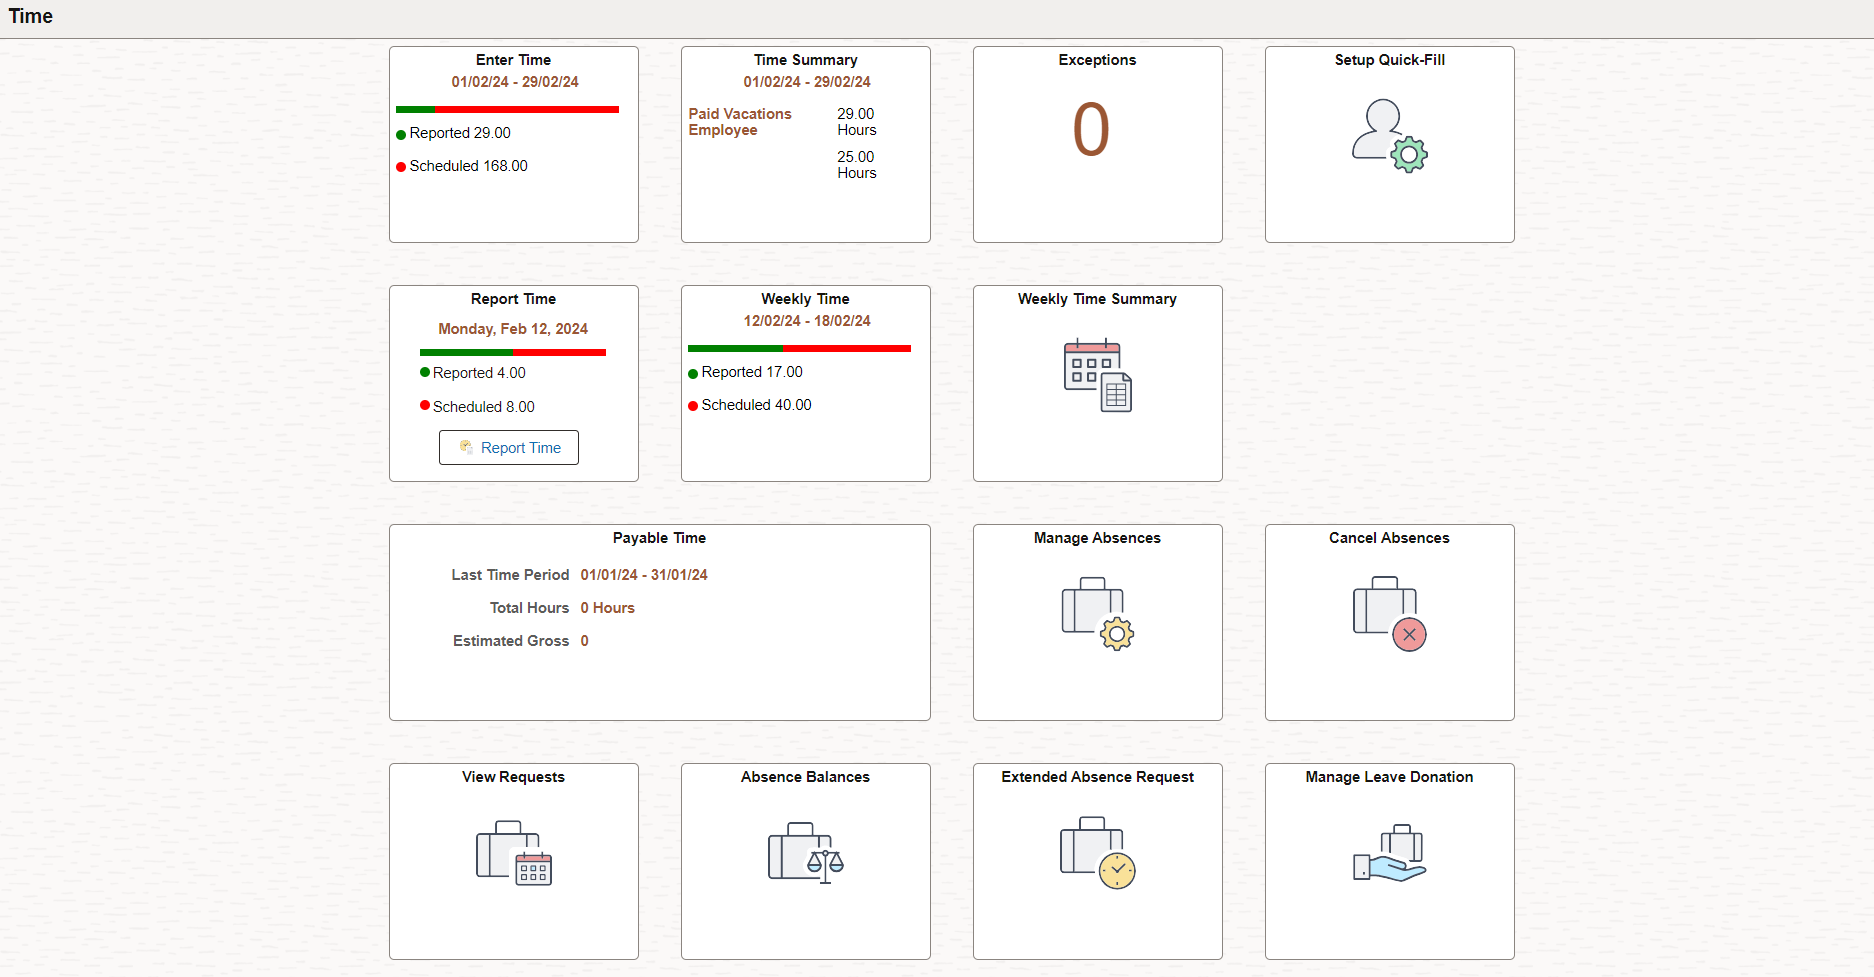The height and width of the screenshot is (977, 1874).
Task: Click 29.00 Hours value in Time Summary
Action: point(857,122)
